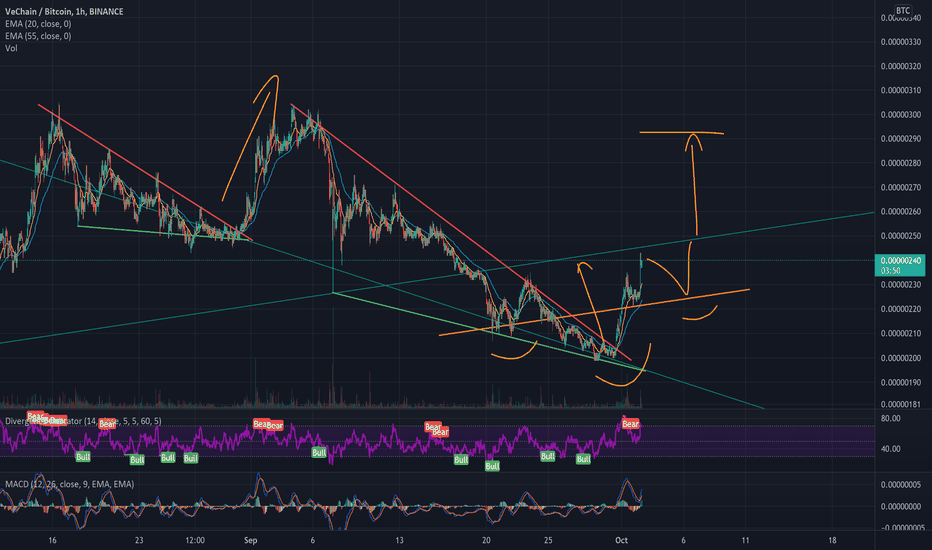Click price axis value 0.00000220

(901, 309)
